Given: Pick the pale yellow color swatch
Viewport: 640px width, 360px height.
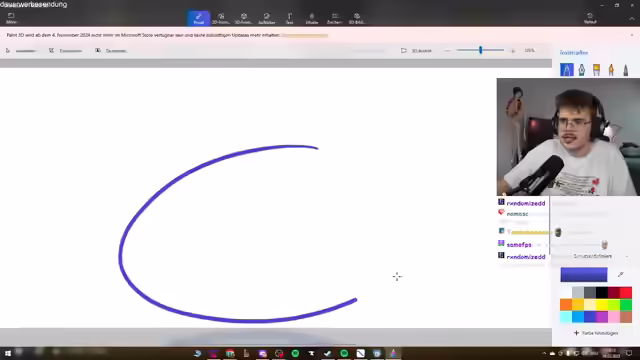Looking at the screenshot, I should click(590, 304).
